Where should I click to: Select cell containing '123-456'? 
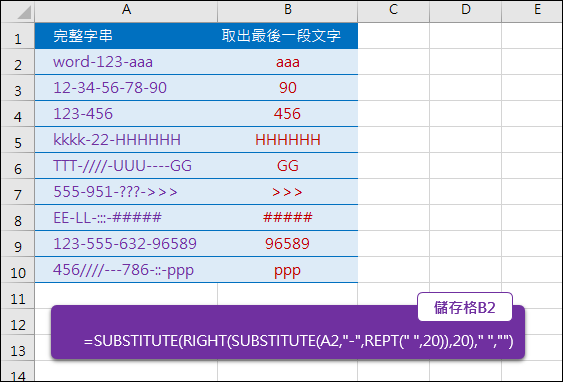(x=126, y=114)
